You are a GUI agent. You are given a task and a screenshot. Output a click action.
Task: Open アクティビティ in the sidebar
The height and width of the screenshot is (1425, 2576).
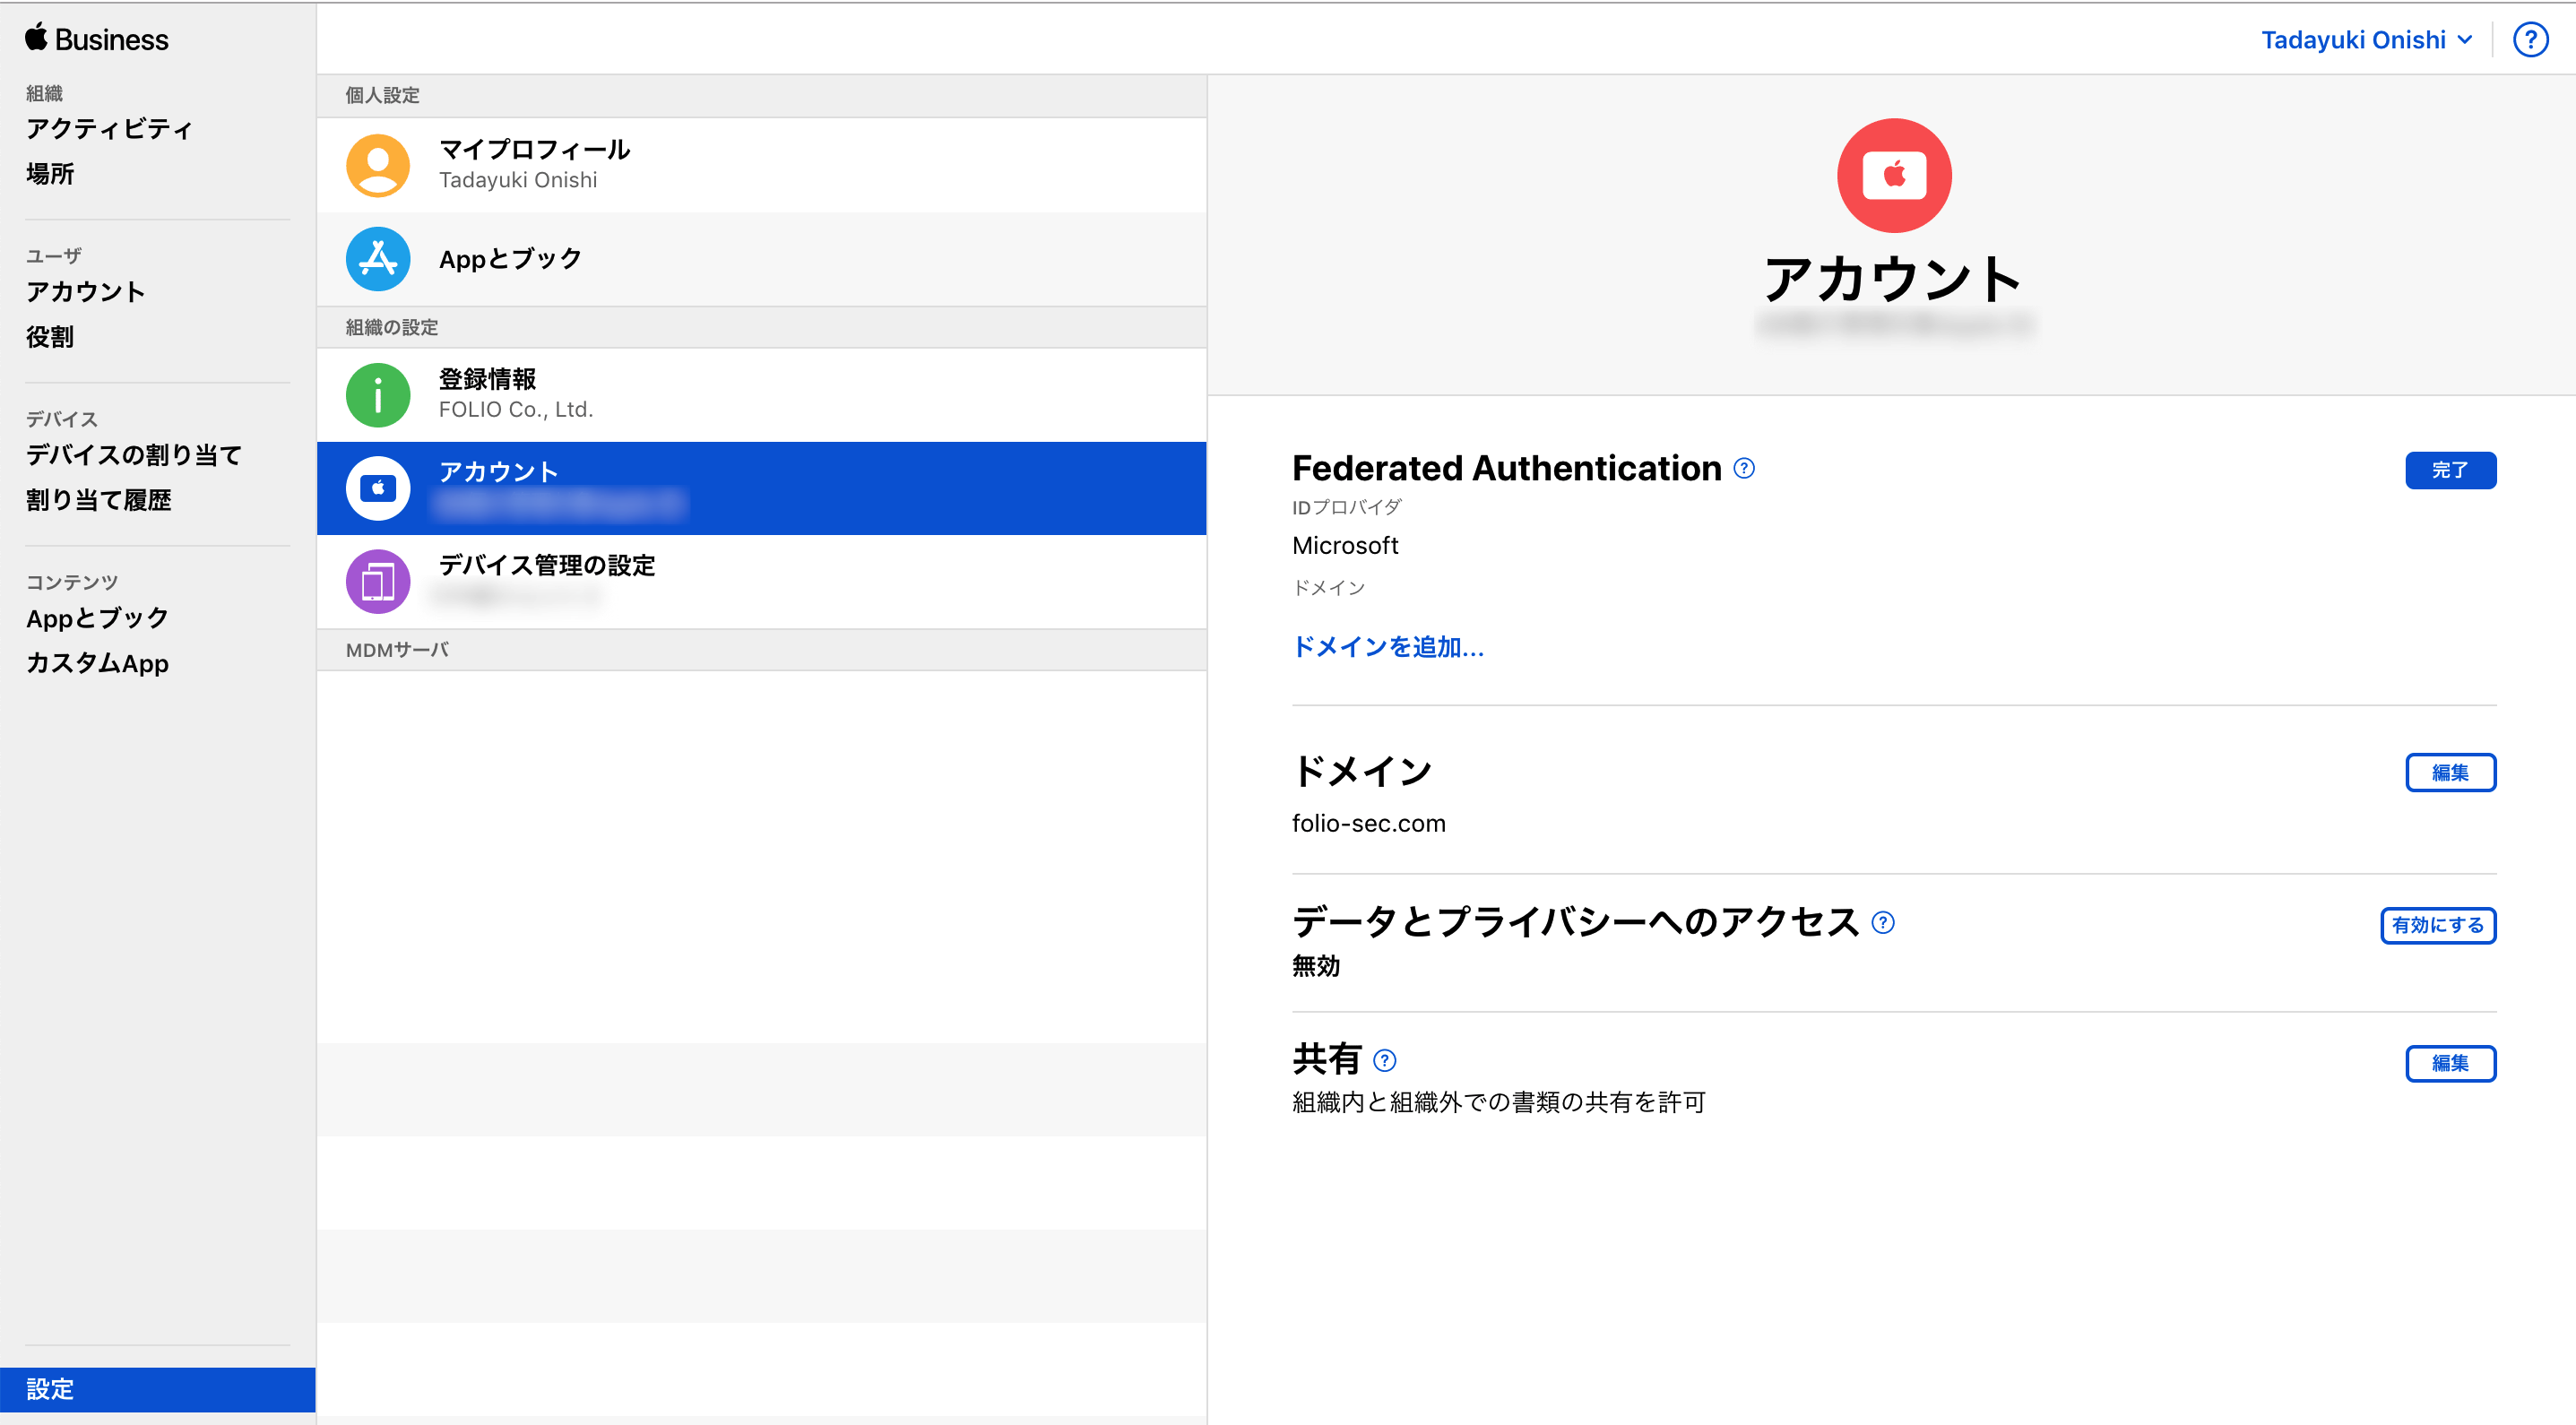pyautogui.click(x=108, y=129)
